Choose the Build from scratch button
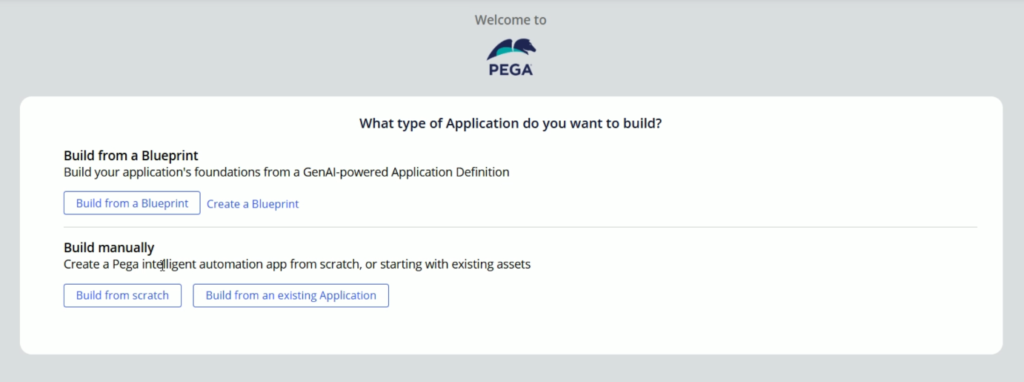Screen dimensions: 1024x382 [x=122, y=295]
